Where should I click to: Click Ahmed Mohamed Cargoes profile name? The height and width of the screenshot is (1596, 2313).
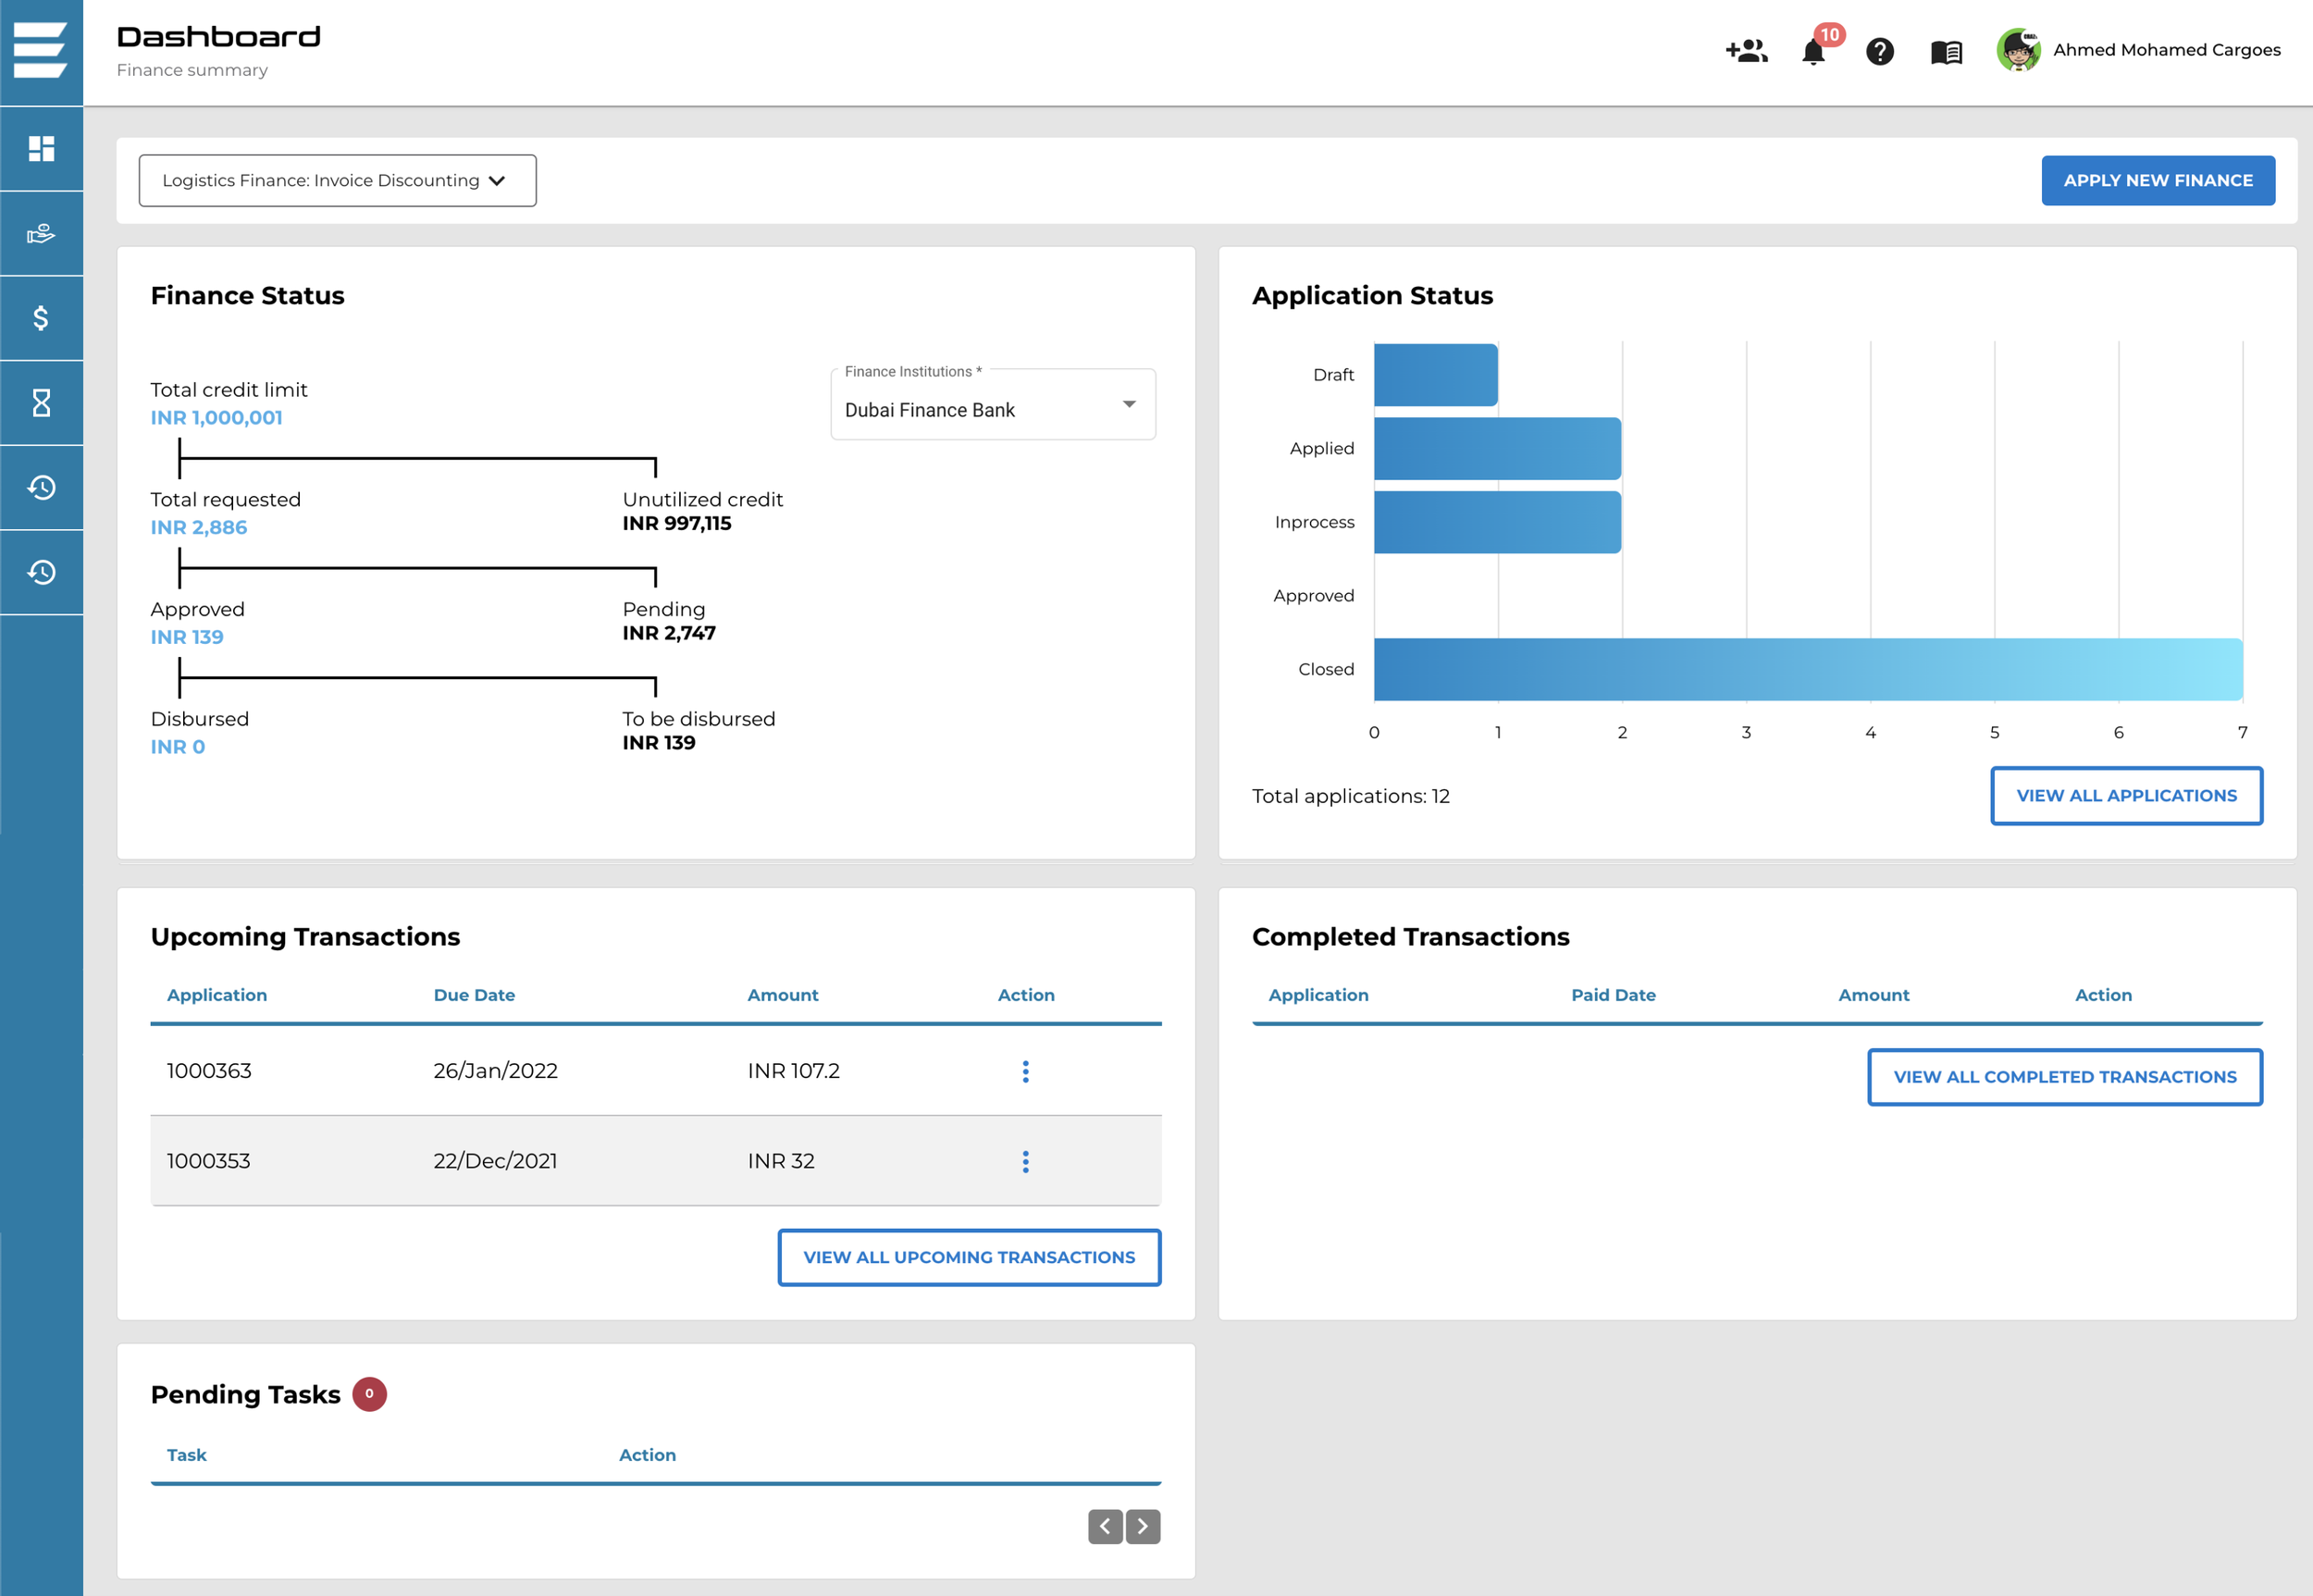point(2166,50)
